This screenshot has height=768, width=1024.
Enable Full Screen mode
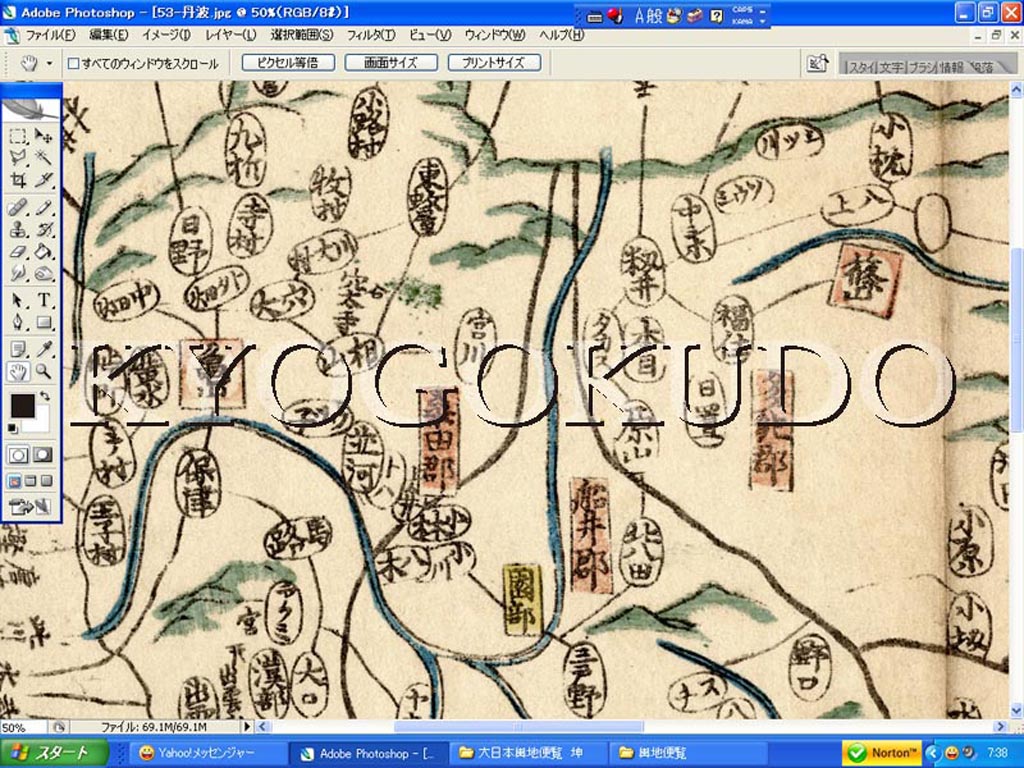46,482
